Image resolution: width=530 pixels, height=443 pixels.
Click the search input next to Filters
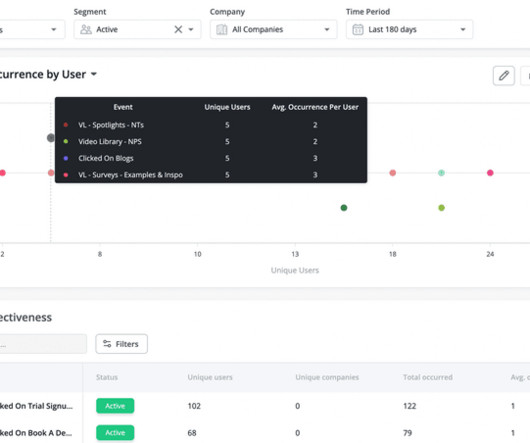tap(42, 344)
